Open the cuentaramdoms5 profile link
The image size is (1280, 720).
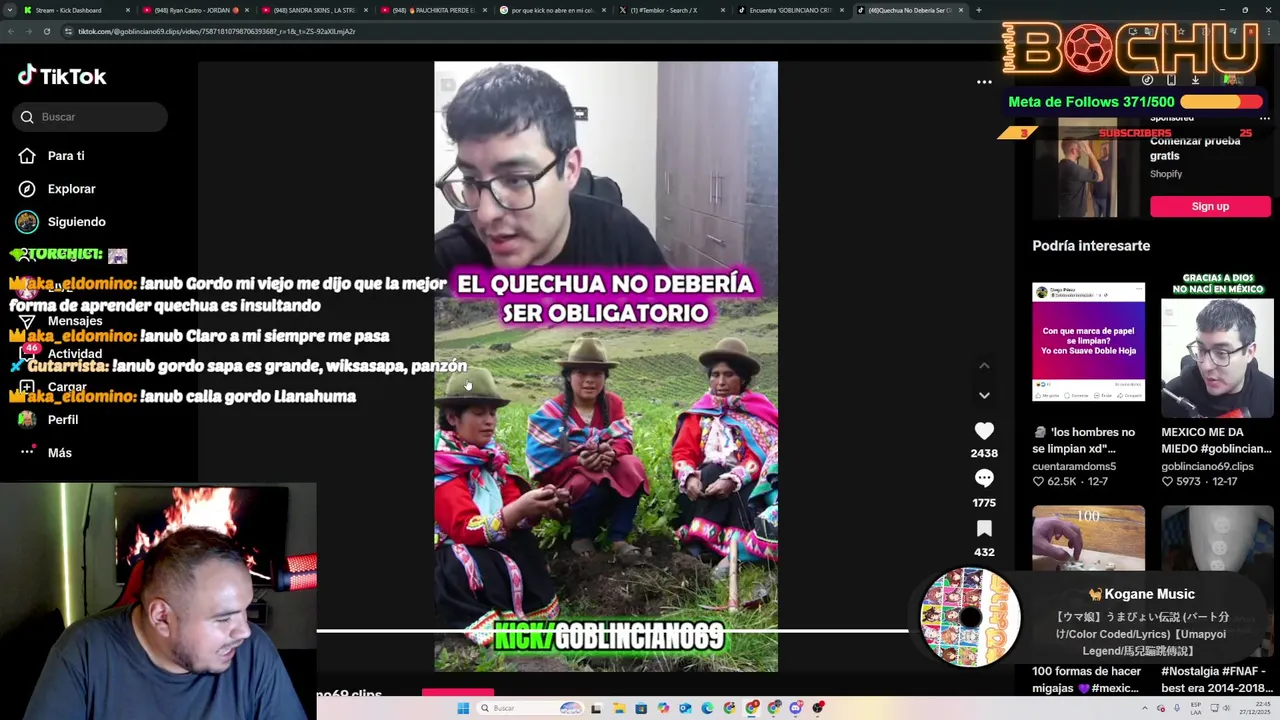(x=1074, y=466)
